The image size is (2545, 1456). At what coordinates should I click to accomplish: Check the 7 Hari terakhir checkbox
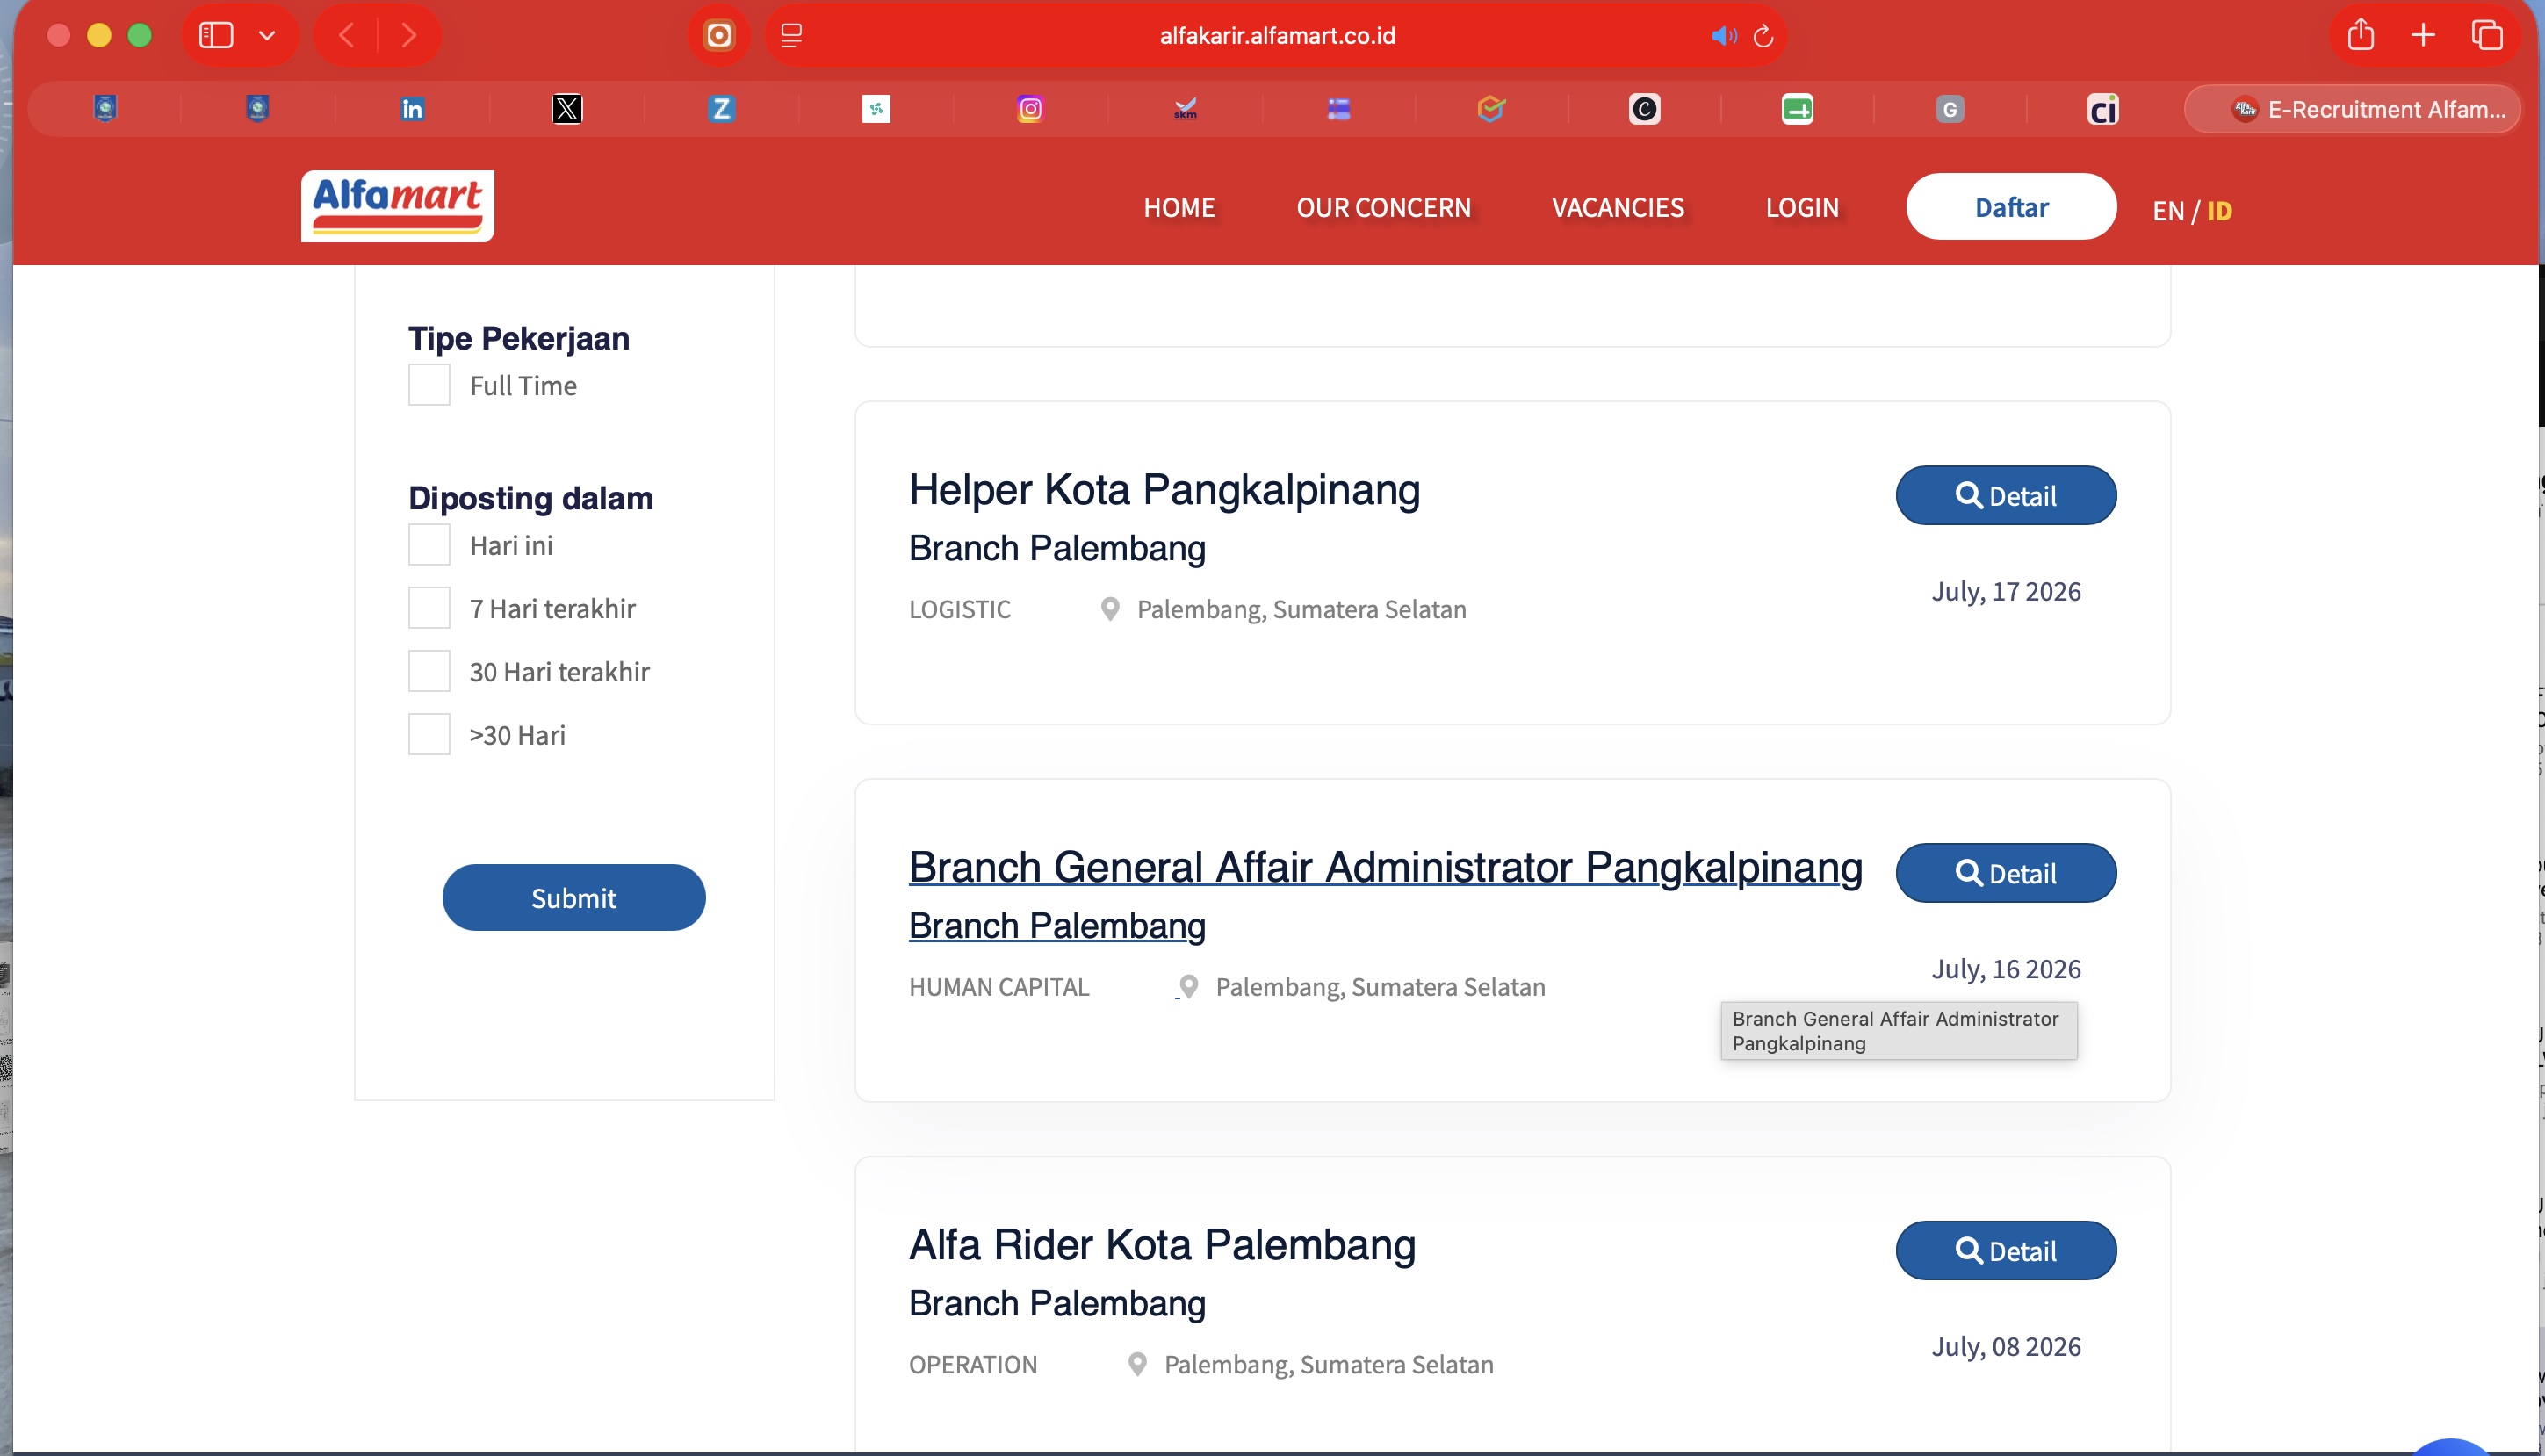[429, 608]
